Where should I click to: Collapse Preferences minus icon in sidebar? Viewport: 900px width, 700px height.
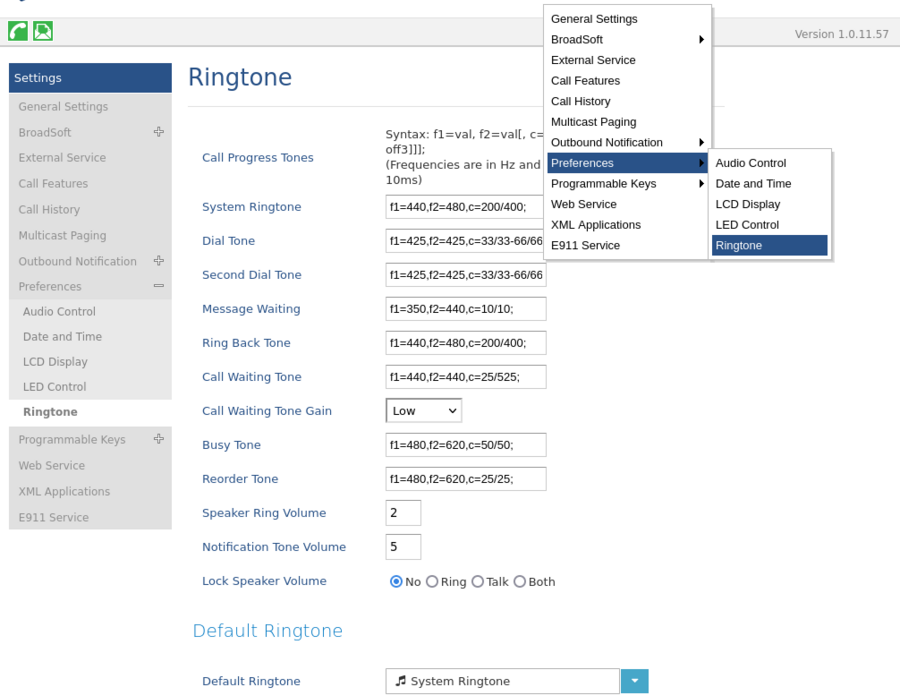coord(159,286)
